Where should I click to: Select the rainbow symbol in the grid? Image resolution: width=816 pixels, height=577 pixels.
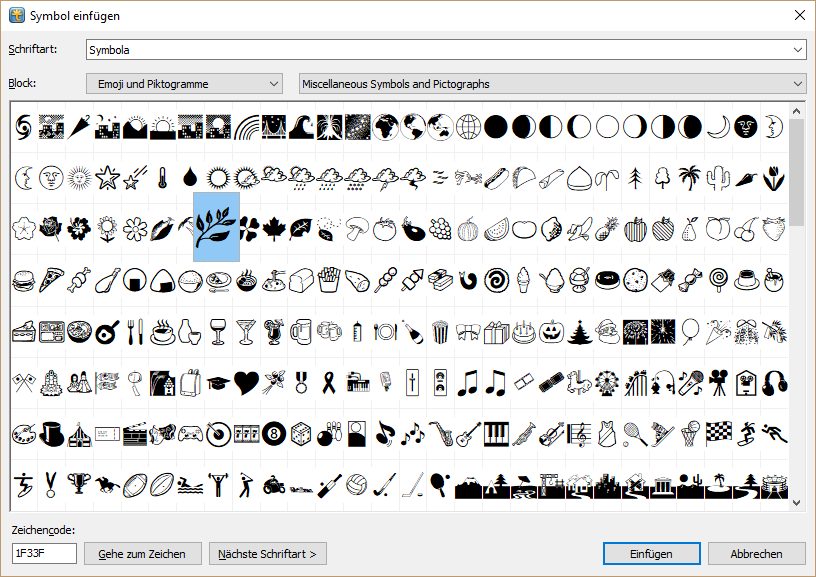click(x=246, y=127)
